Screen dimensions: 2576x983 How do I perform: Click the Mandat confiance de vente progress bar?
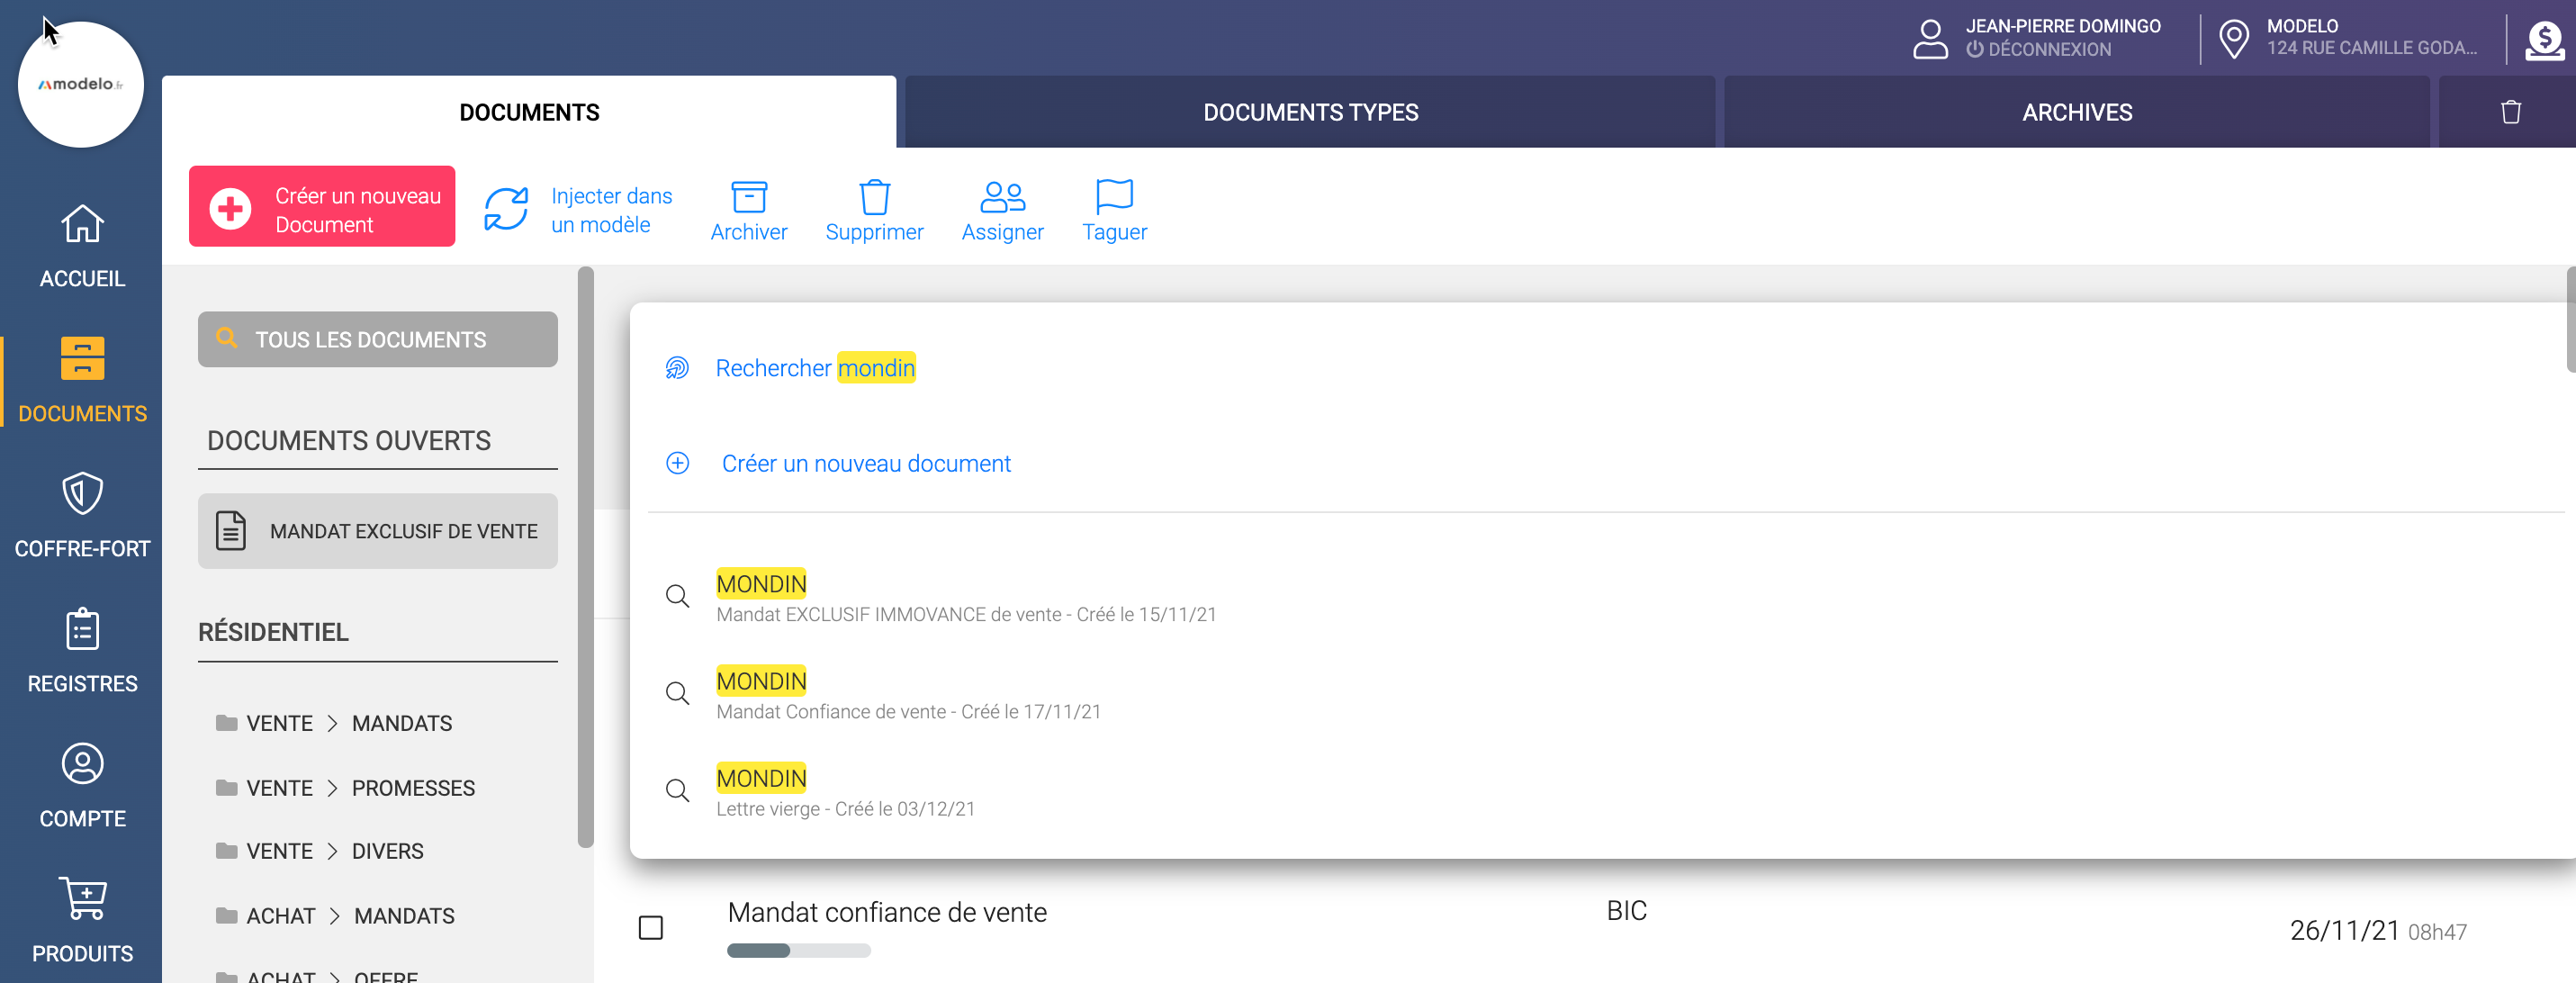pos(798,951)
